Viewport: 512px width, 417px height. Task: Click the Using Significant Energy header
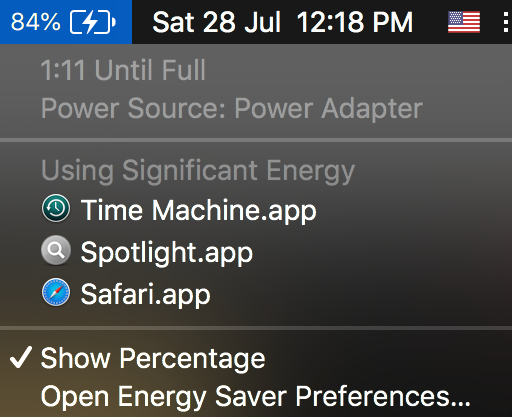pos(198,170)
